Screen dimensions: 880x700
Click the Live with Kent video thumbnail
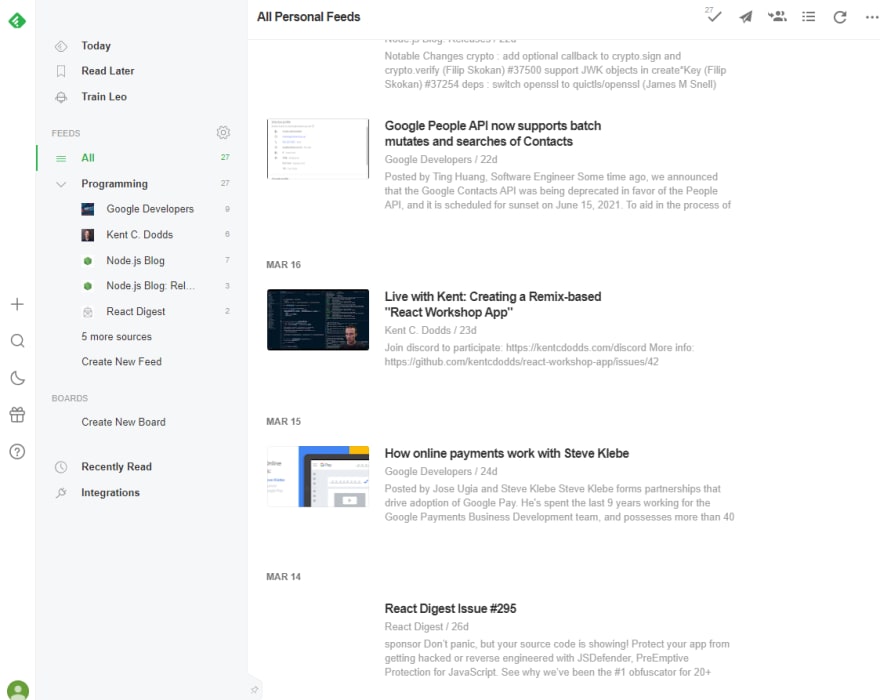318,320
